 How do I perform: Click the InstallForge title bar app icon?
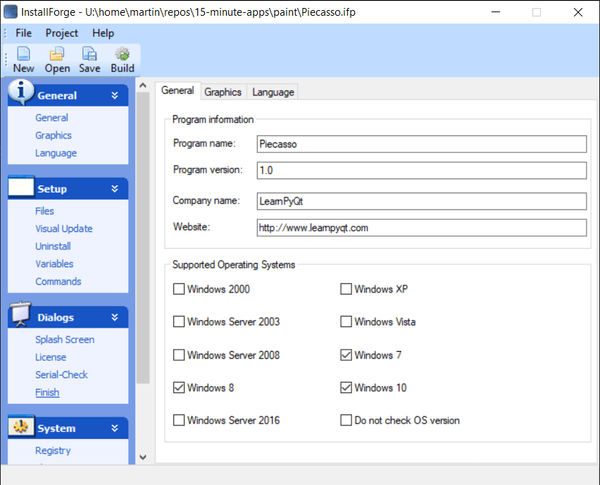(10, 12)
